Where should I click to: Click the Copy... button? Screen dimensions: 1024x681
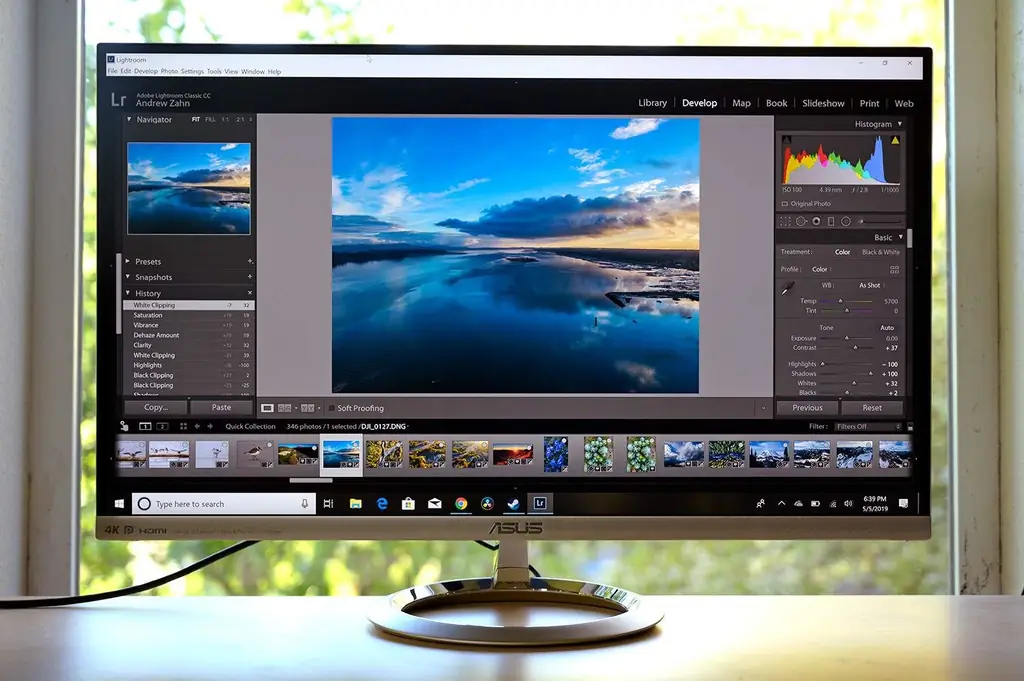155,407
